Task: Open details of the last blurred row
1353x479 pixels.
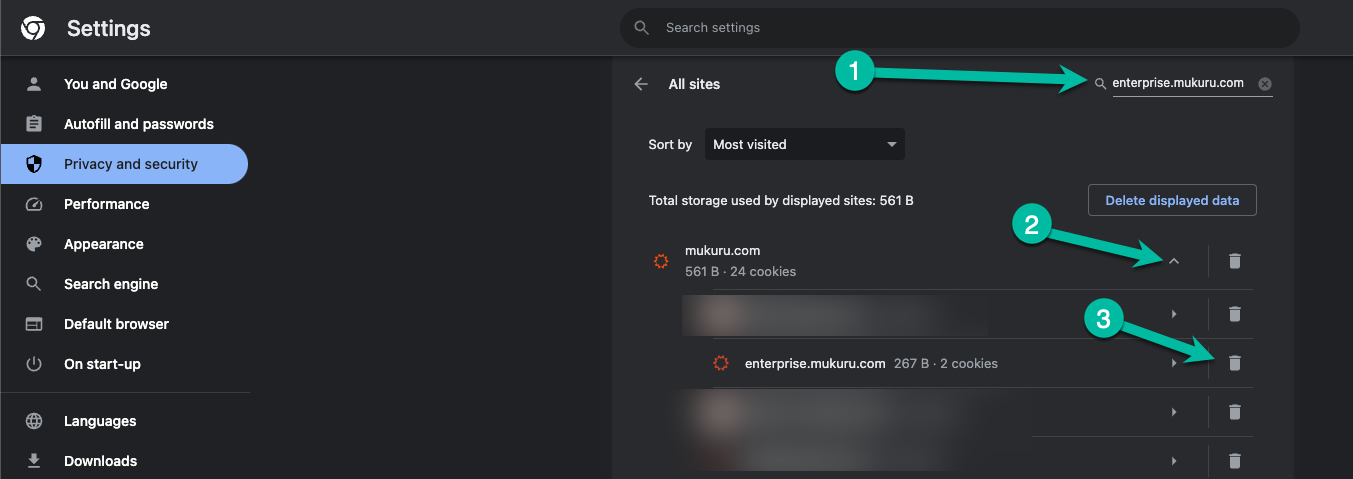Action: (1175, 461)
